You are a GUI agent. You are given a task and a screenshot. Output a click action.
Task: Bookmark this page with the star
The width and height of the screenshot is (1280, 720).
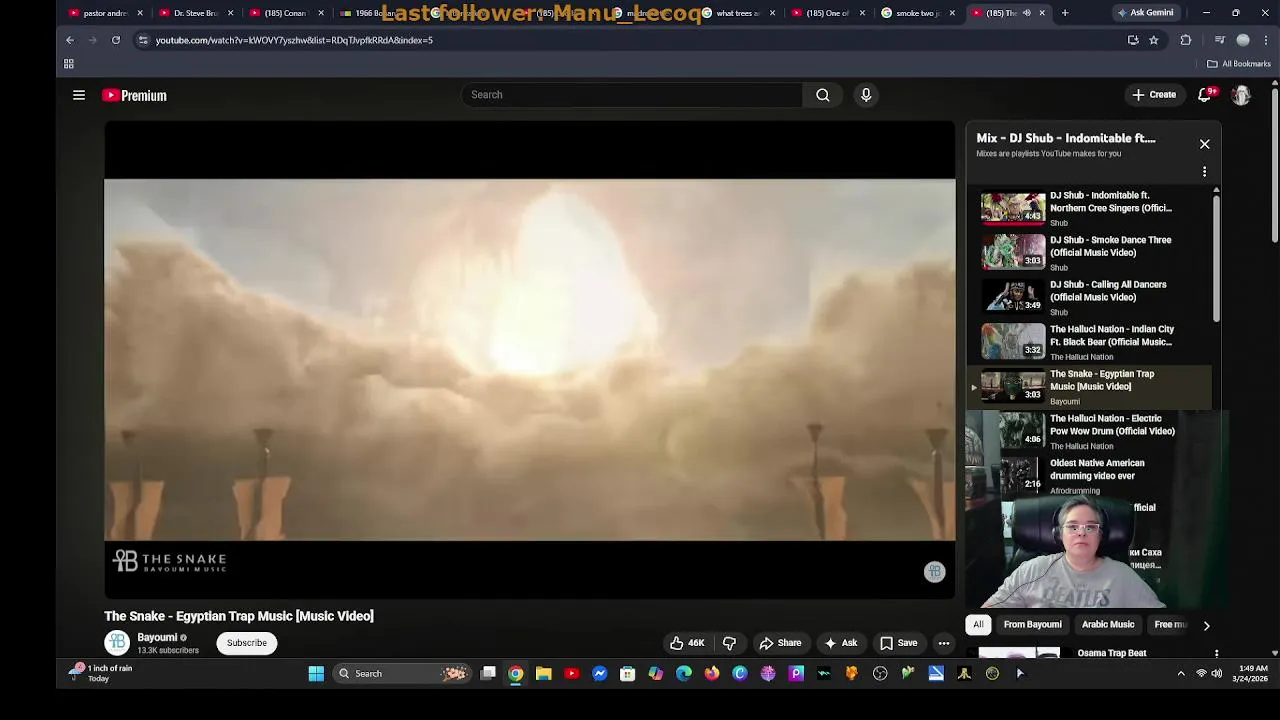tap(1153, 40)
